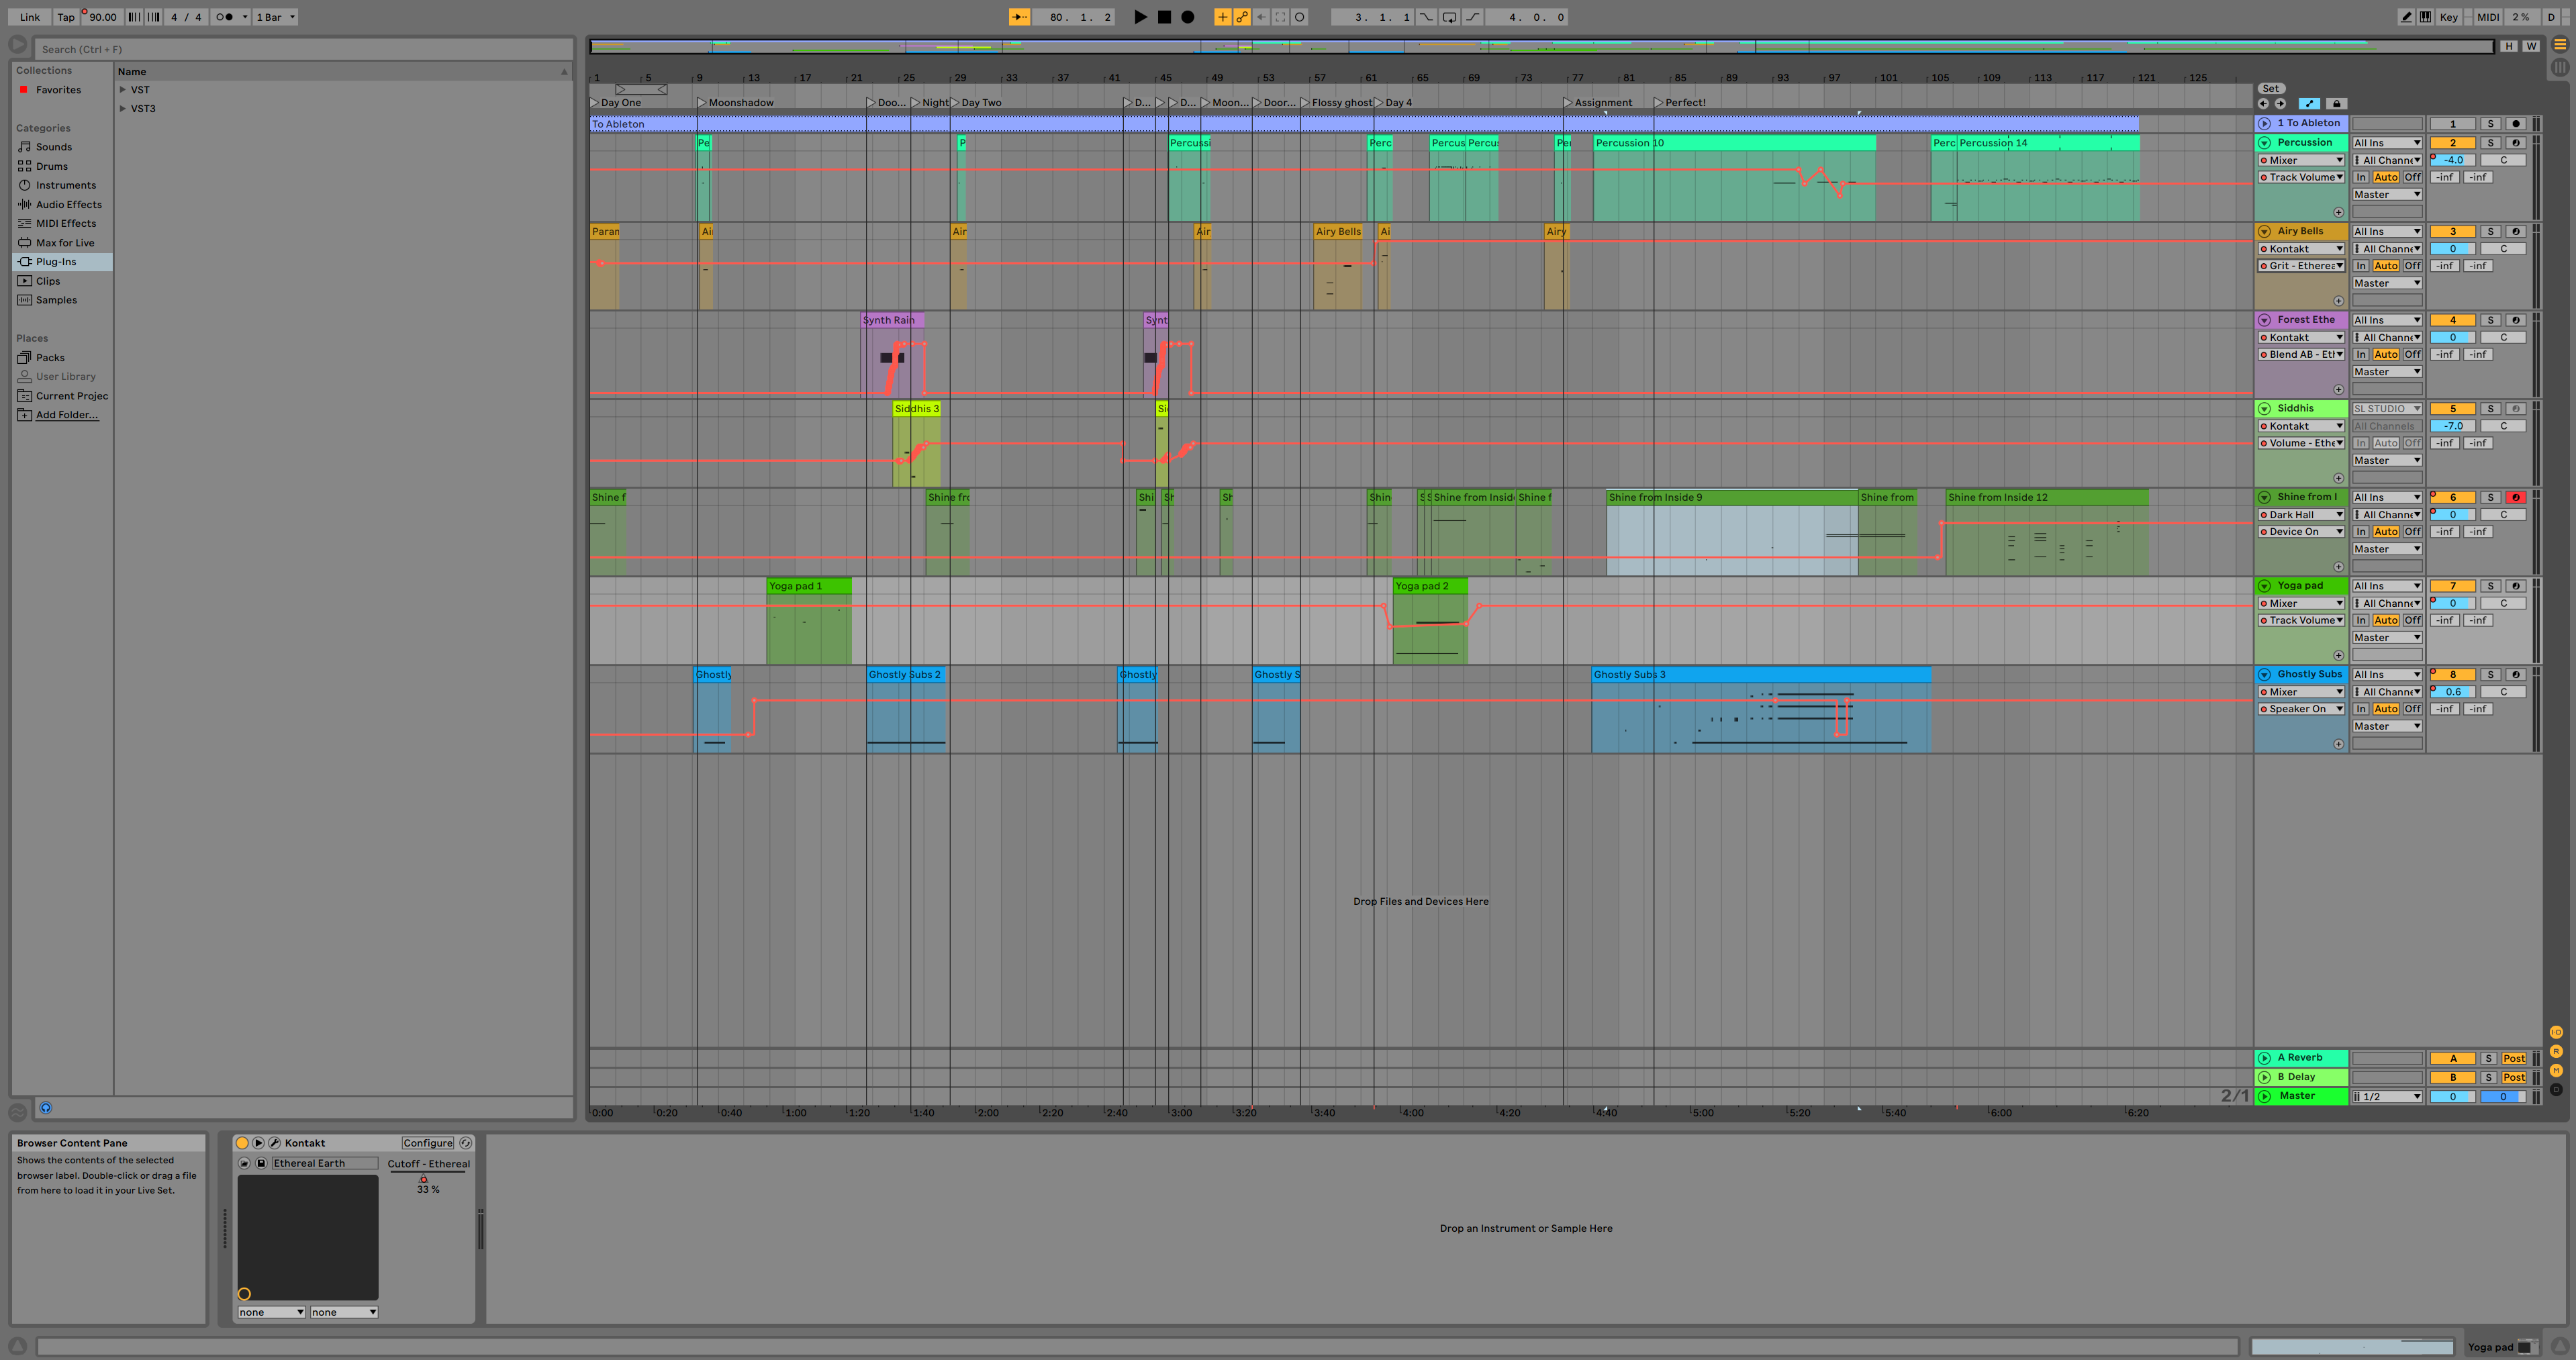
Task: Toggle the Automation Mode button
Action: click(x=2309, y=104)
